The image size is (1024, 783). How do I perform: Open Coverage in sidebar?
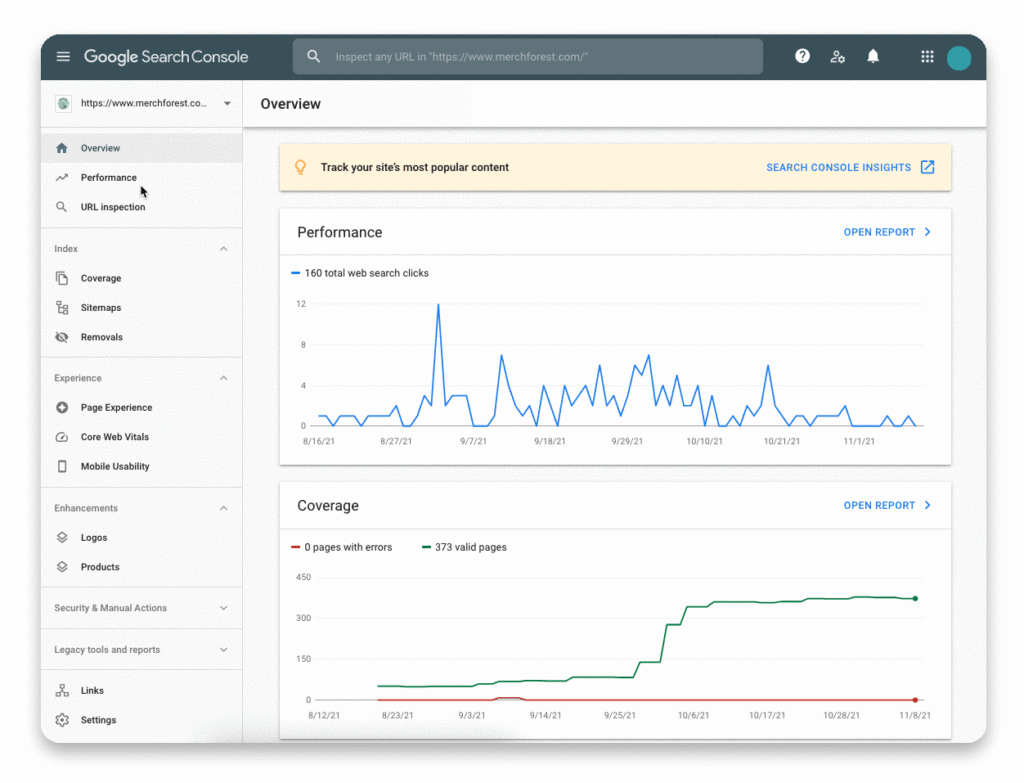[x=142, y=278]
